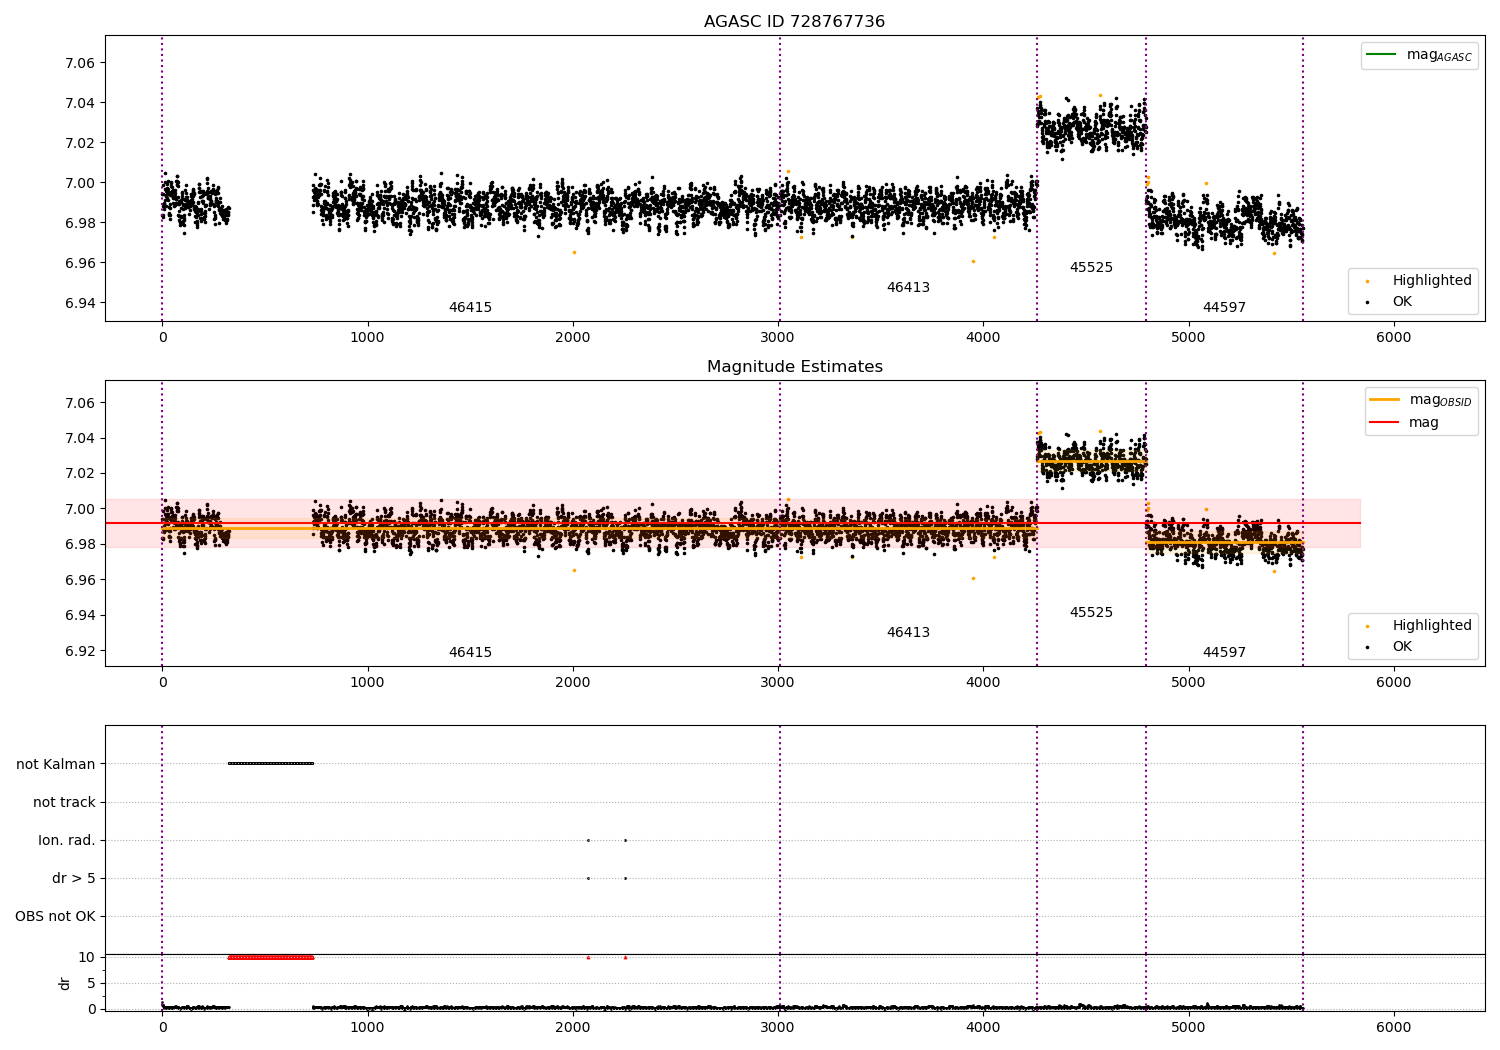
Task: Click the obsid label 46415 in the top plot
Action: coord(470,308)
